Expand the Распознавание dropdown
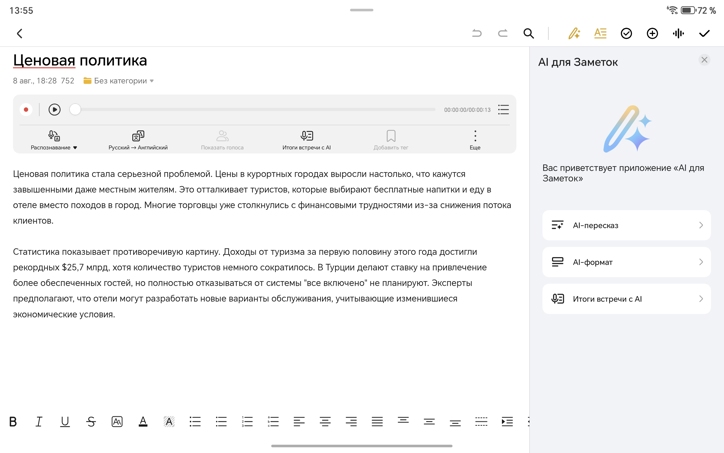The image size is (724, 453). pos(54,140)
